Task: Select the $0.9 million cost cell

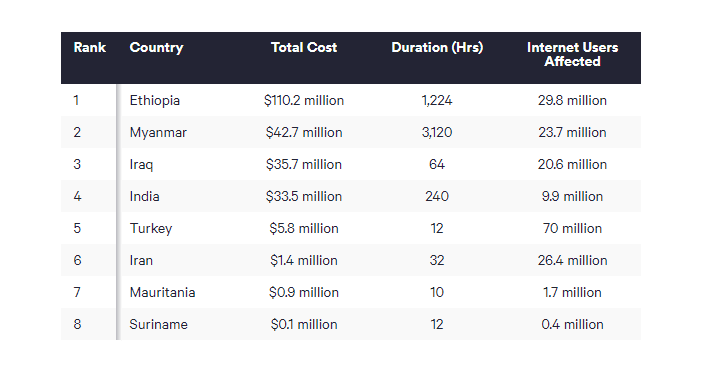Action: click(x=304, y=293)
